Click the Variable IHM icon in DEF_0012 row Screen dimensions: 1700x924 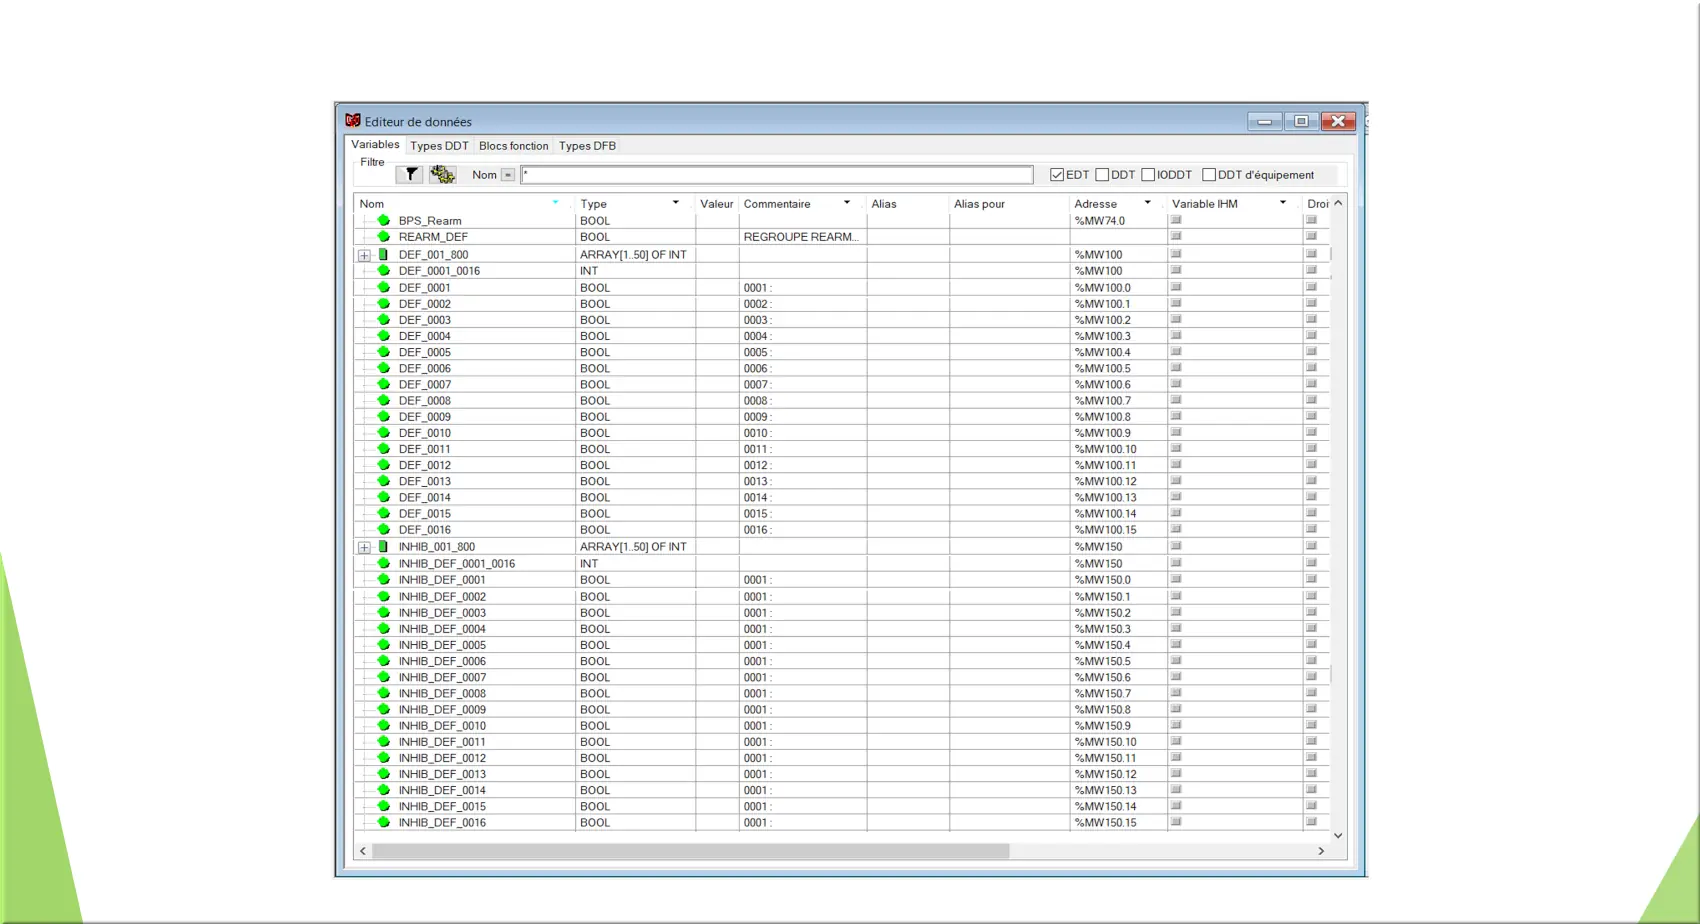pyautogui.click(x=1176, y=464)
